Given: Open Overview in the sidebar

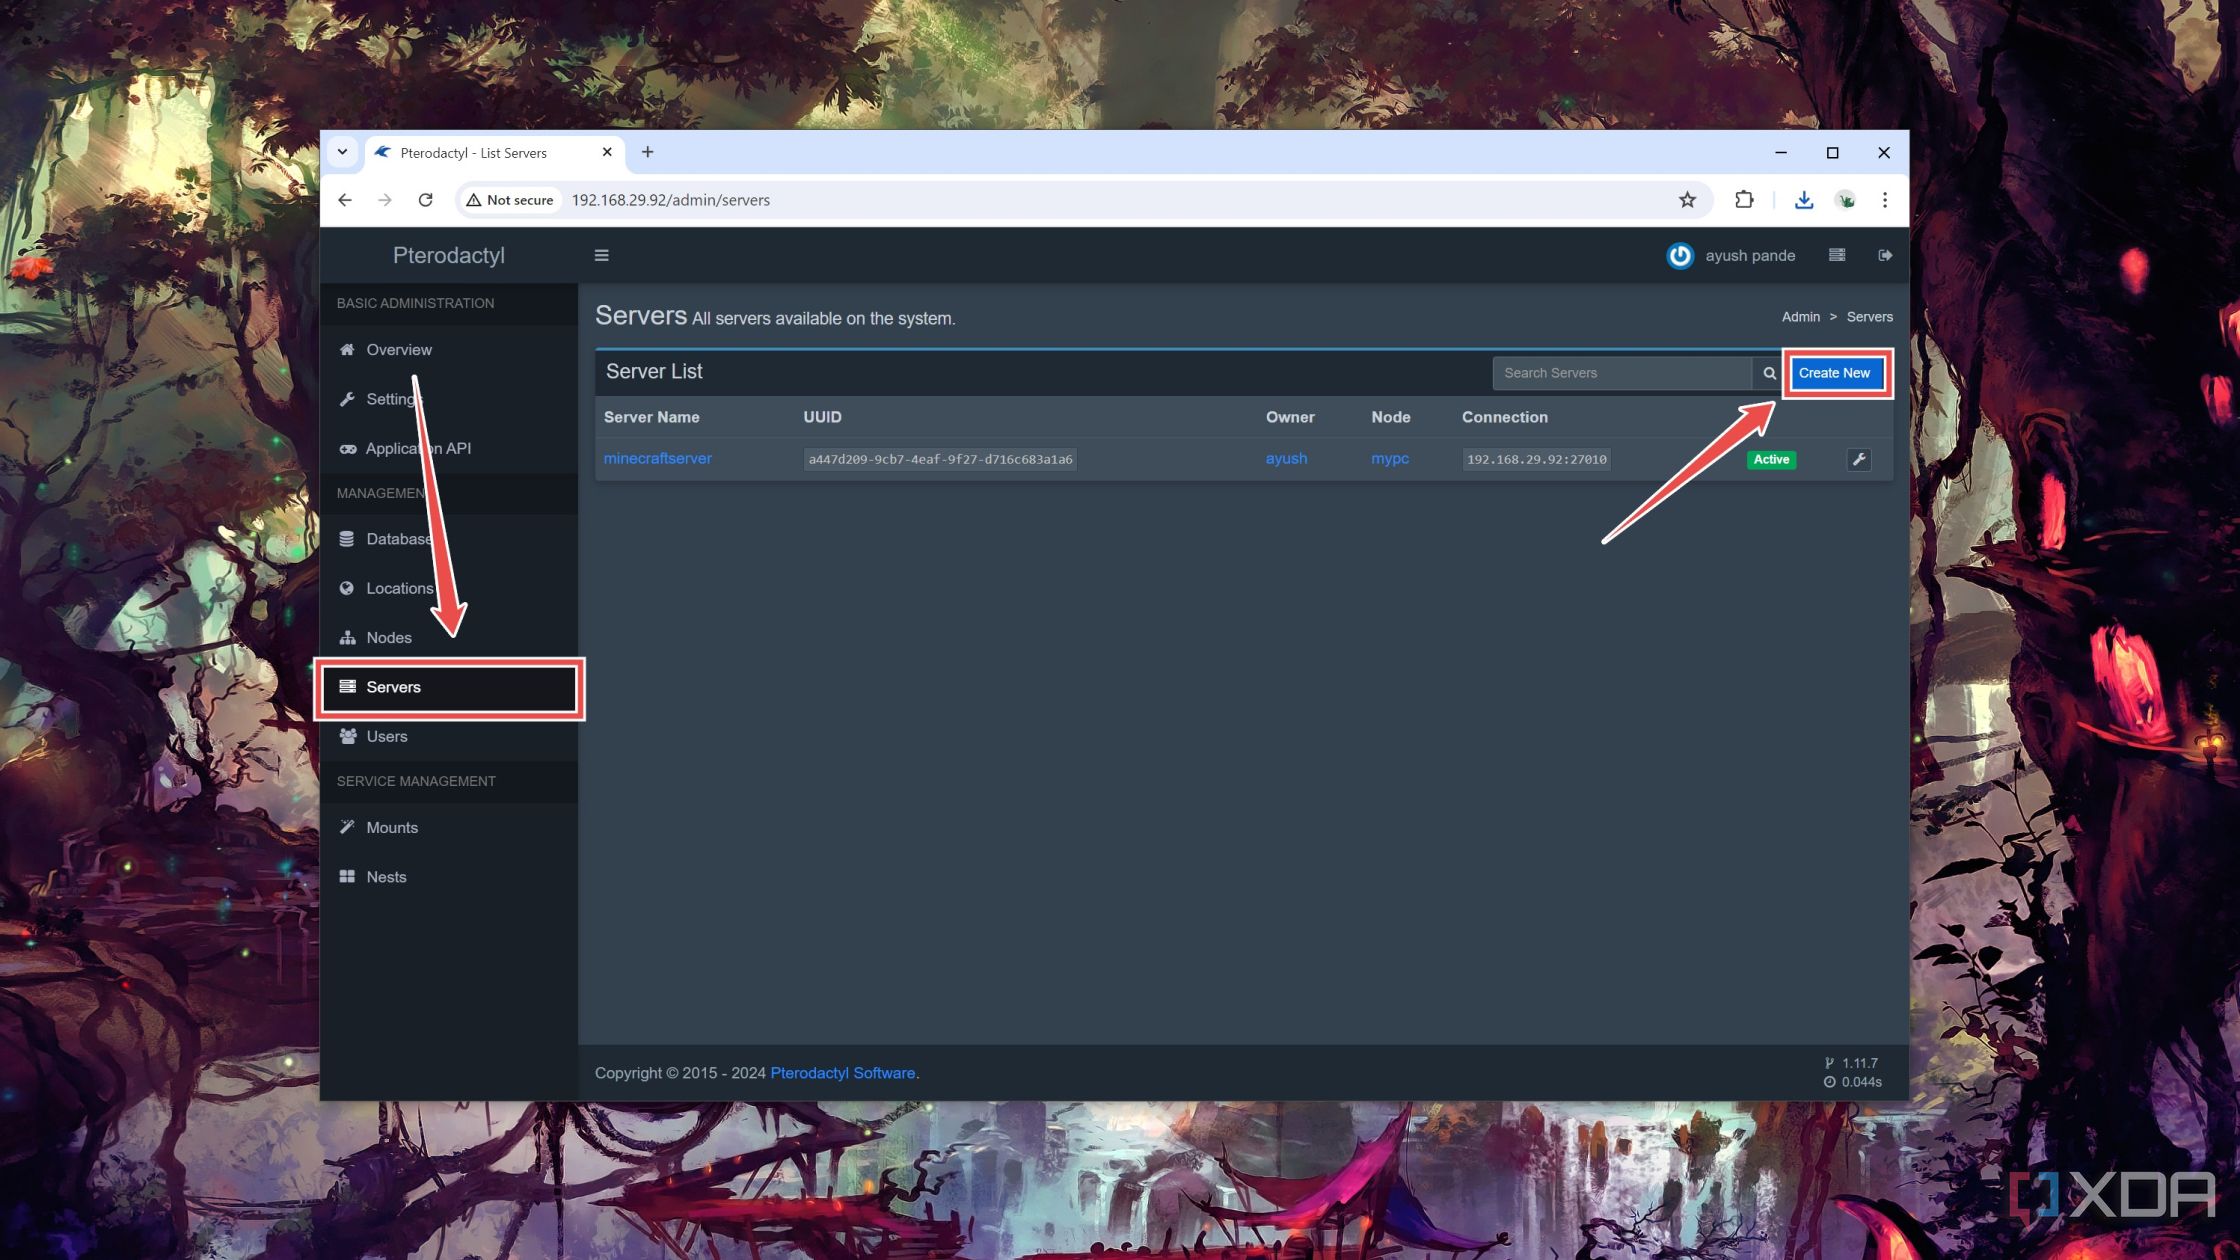Looking at the screenshot, I should tap(449, 350).
